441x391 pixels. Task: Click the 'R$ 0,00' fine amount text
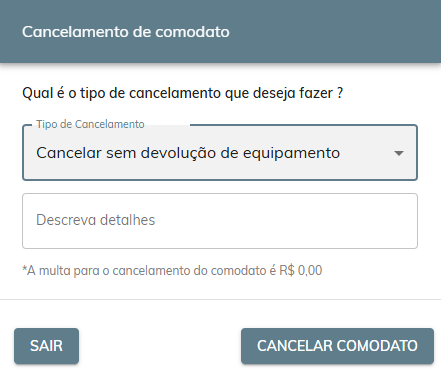[x=301, y=270]
